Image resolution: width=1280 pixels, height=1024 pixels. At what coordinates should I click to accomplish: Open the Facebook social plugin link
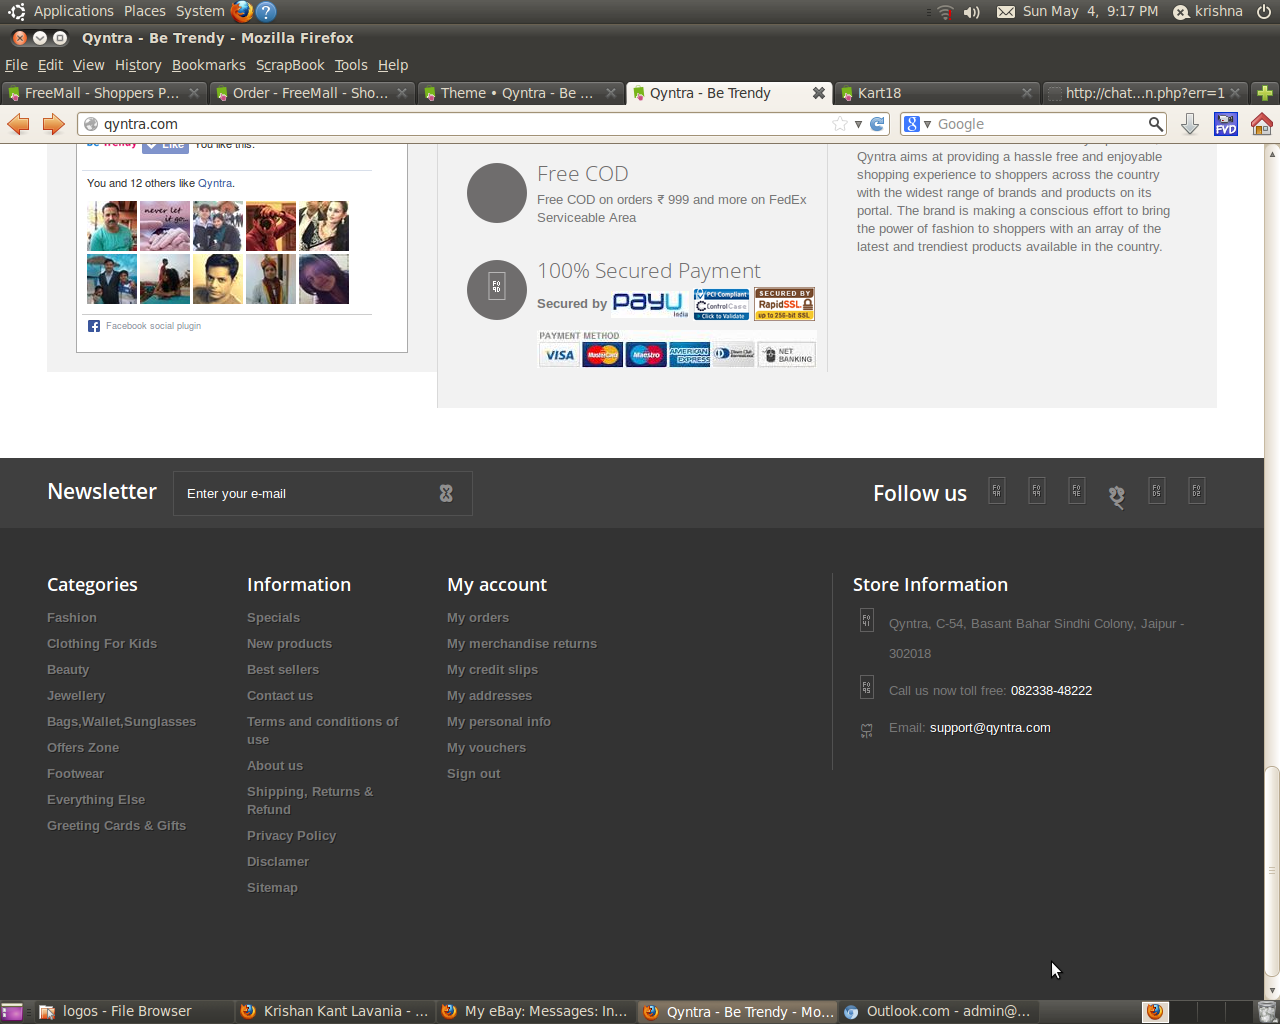(x=154, y=326)
